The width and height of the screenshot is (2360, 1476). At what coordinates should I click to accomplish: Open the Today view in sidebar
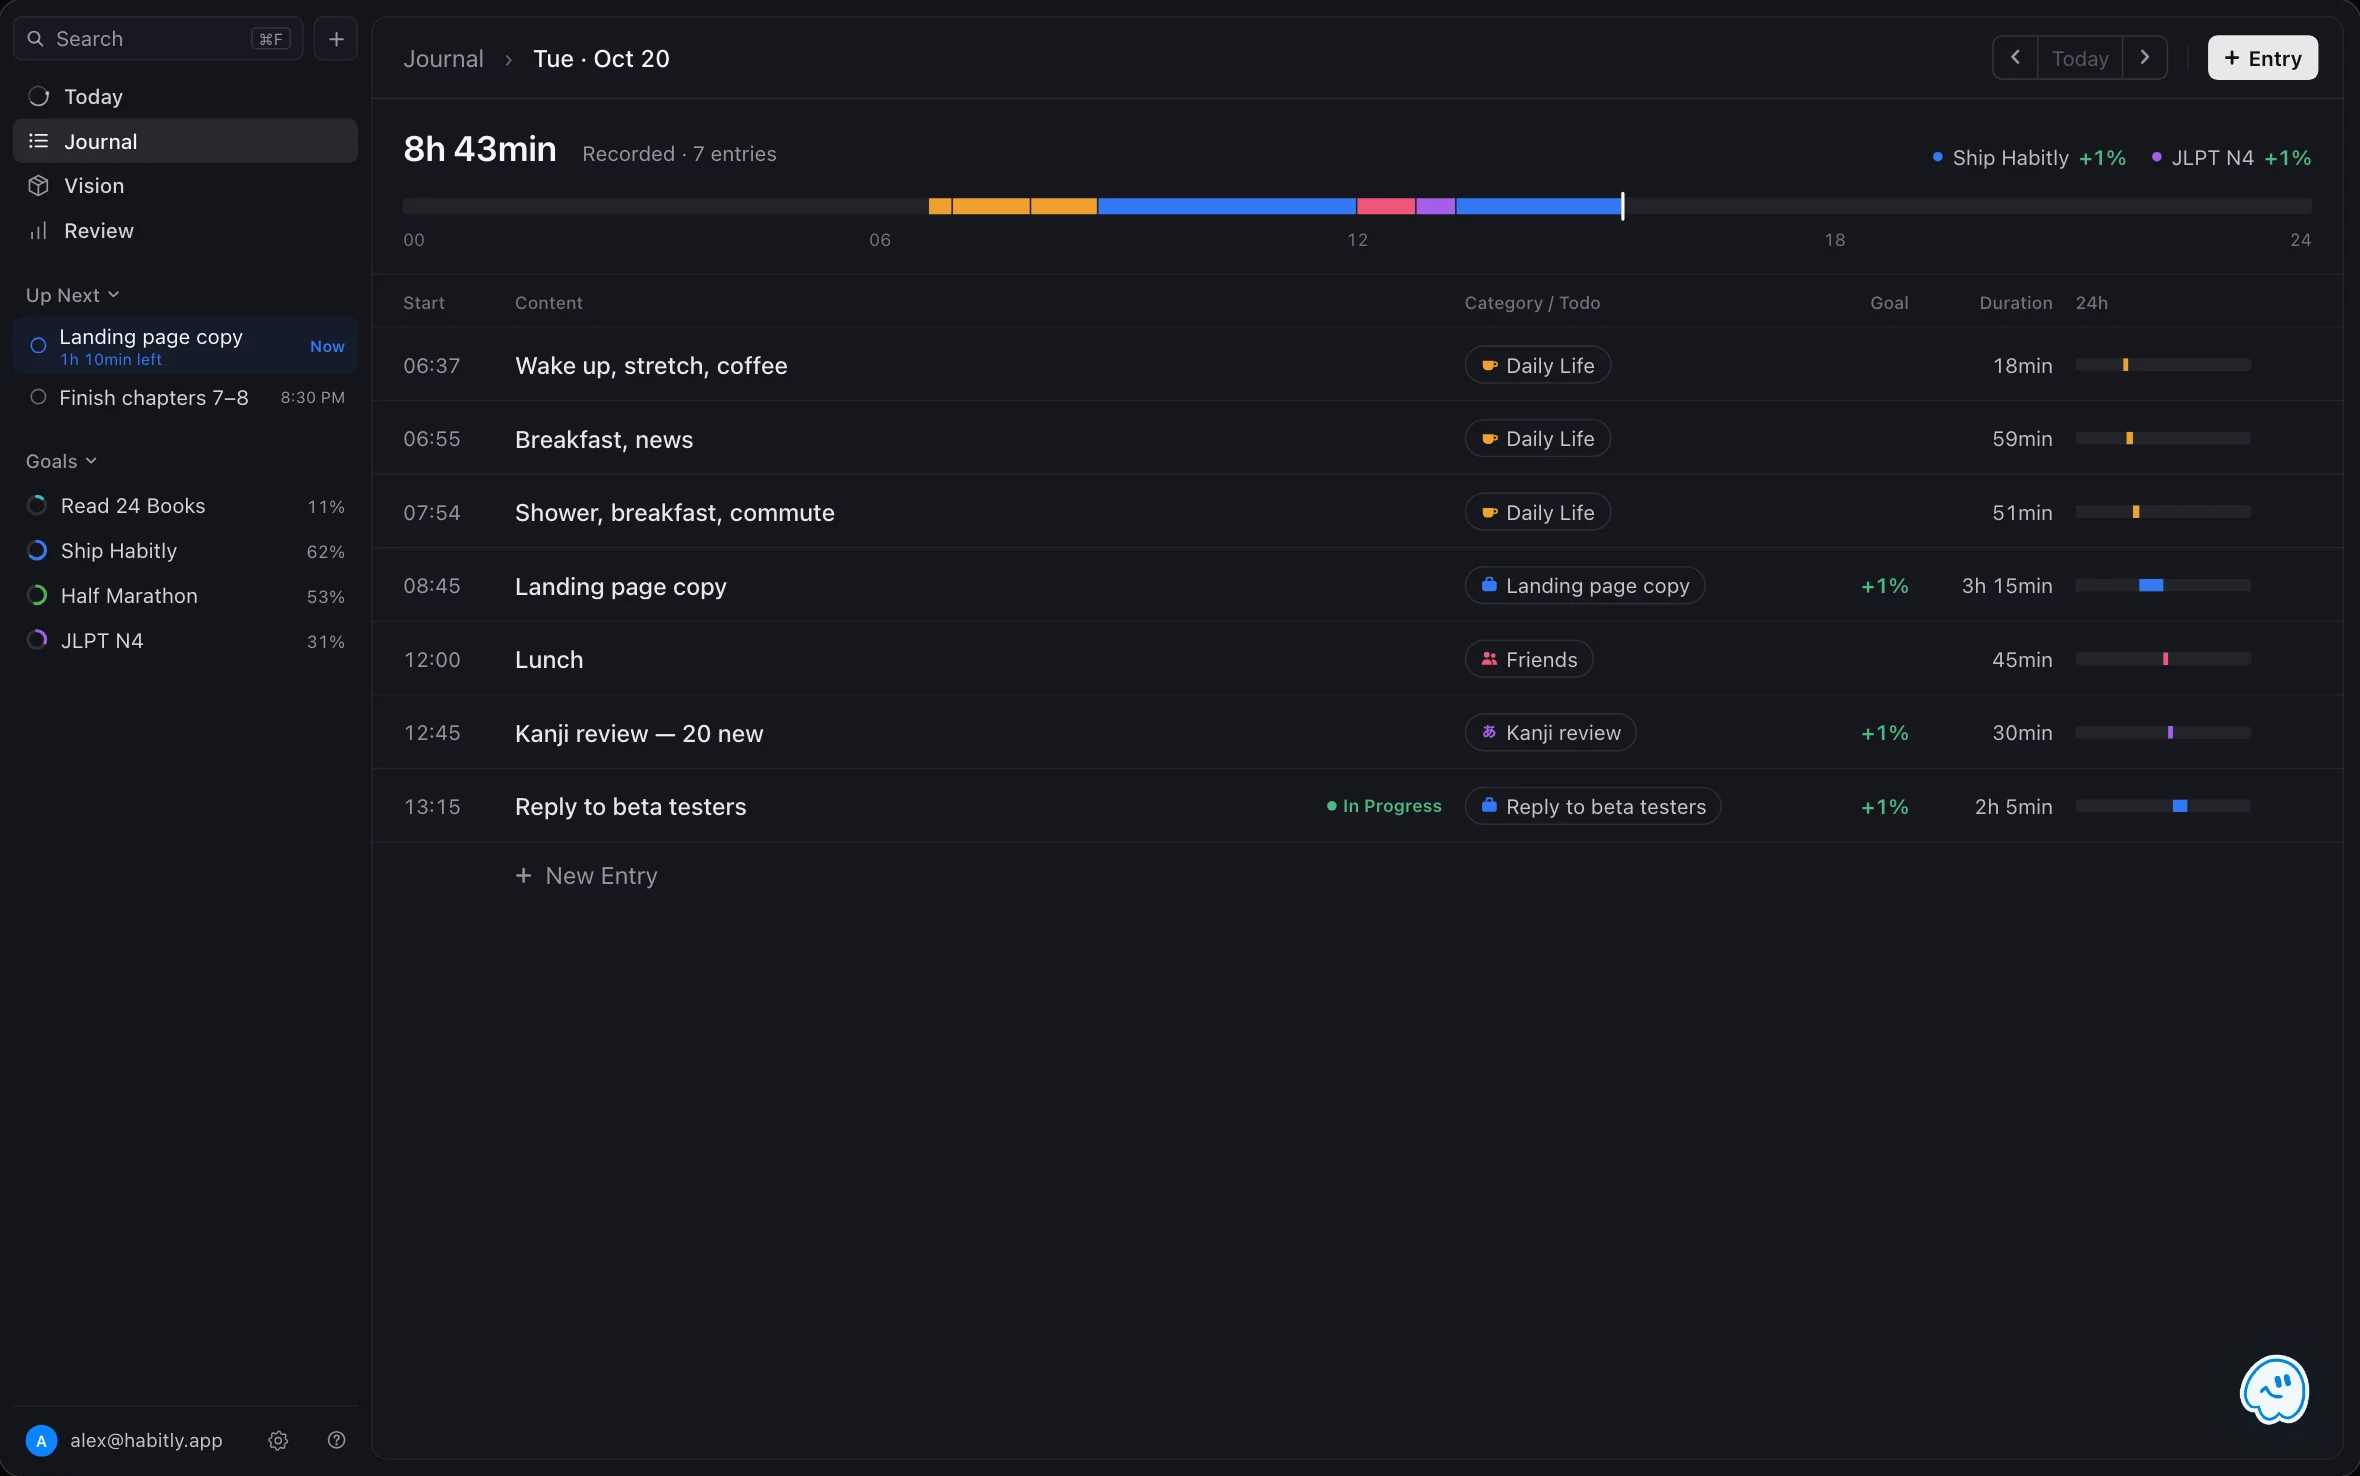click(x=185, y=96)
